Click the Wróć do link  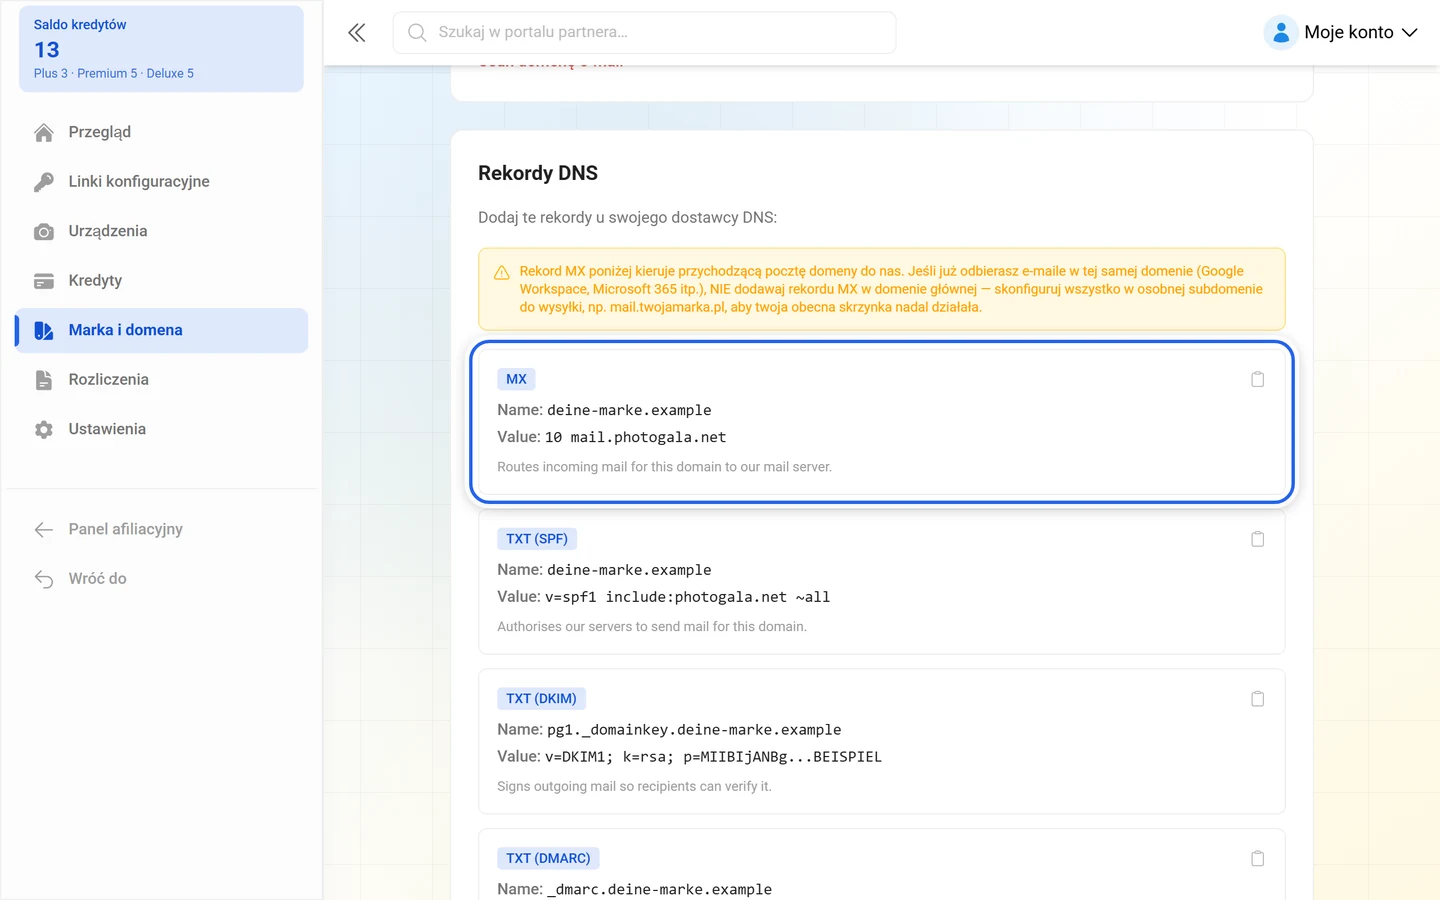pos(161,578)
